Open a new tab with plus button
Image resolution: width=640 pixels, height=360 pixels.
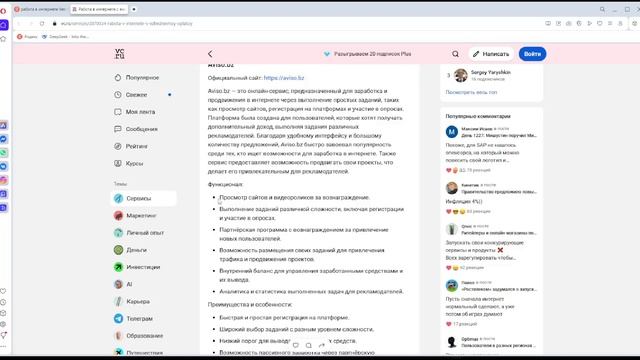click(134, 9)
